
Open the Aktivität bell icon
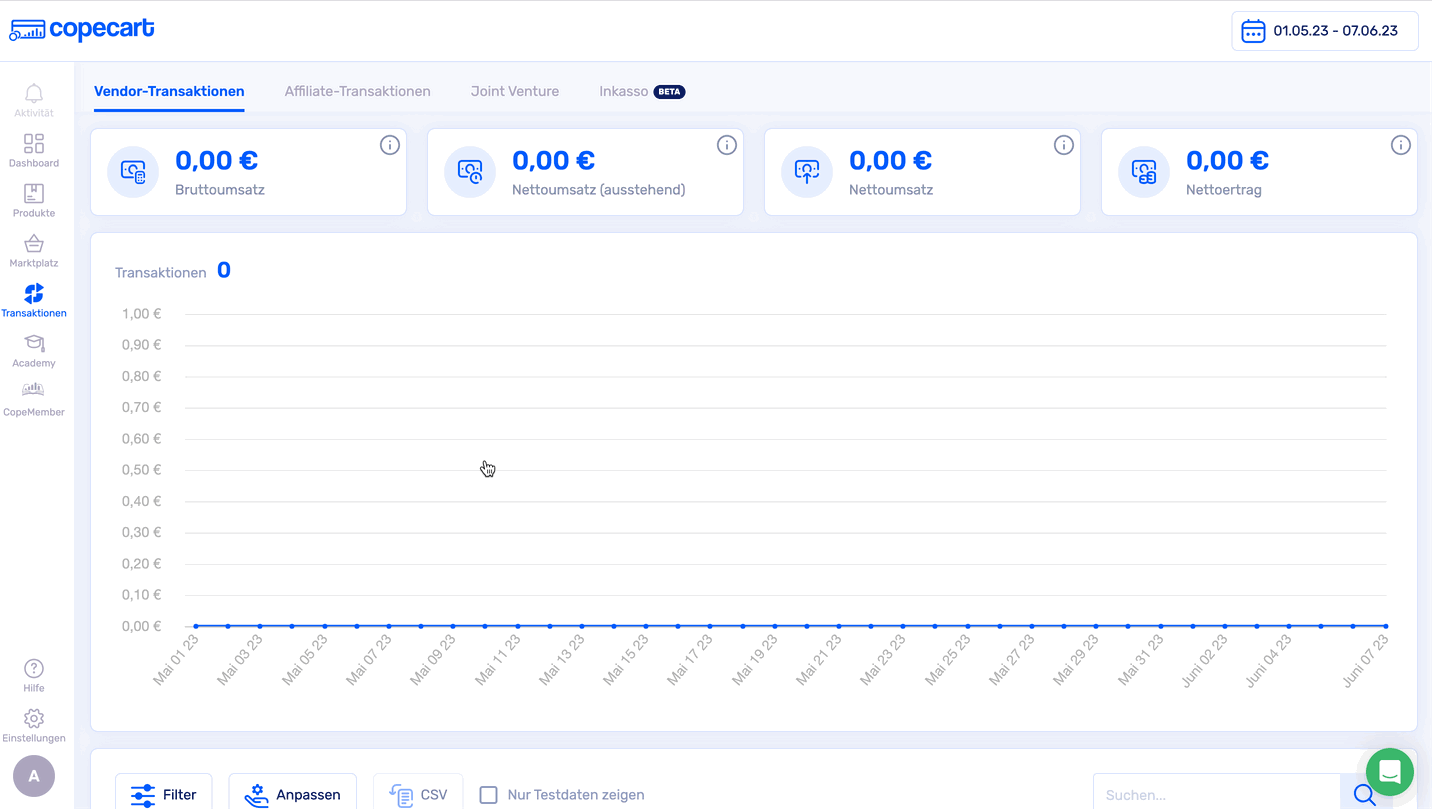pyautogui.click(x=34, y=94)
